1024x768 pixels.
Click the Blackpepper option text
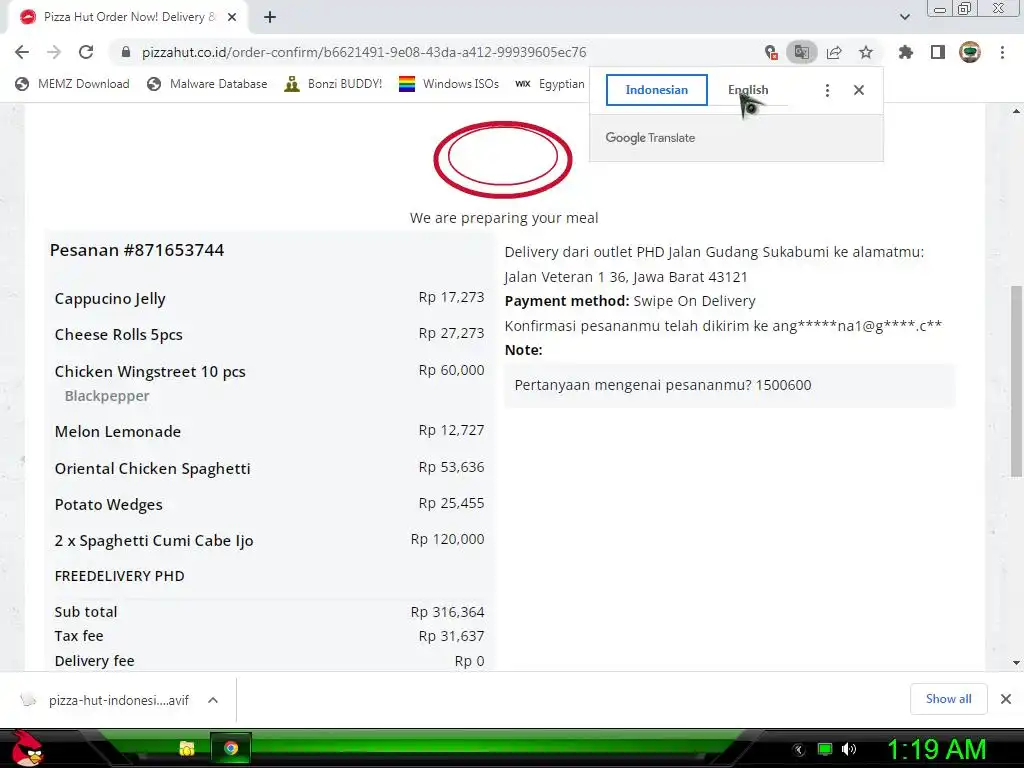(107, 396)
